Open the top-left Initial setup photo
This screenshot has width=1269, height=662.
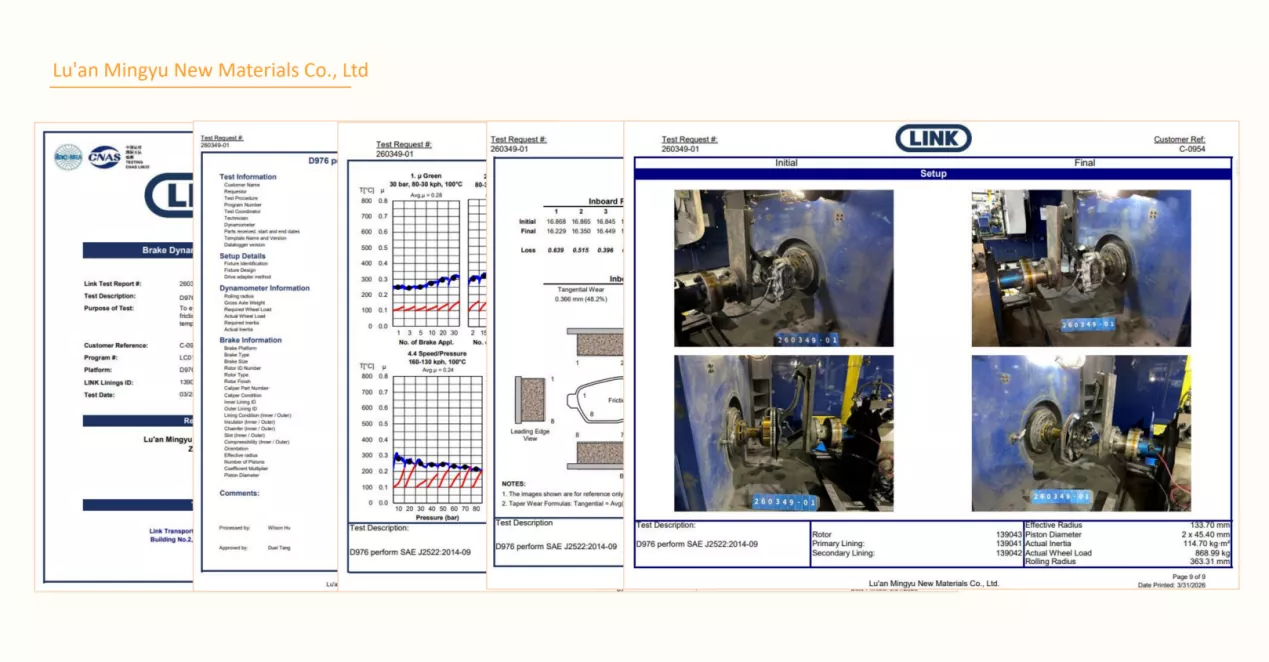pyautogui.click(x=783, y=268)
